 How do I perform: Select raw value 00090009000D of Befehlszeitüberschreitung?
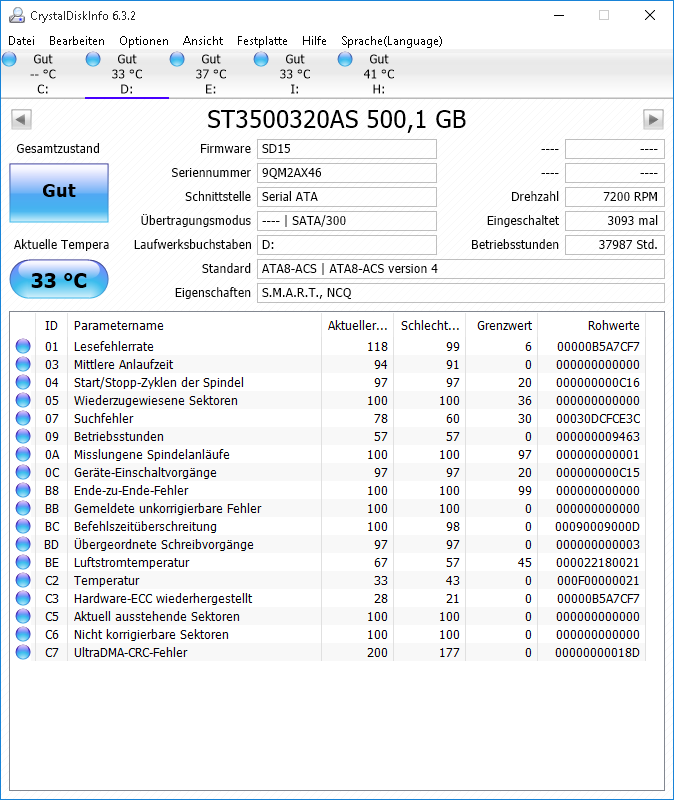[597, 527]
